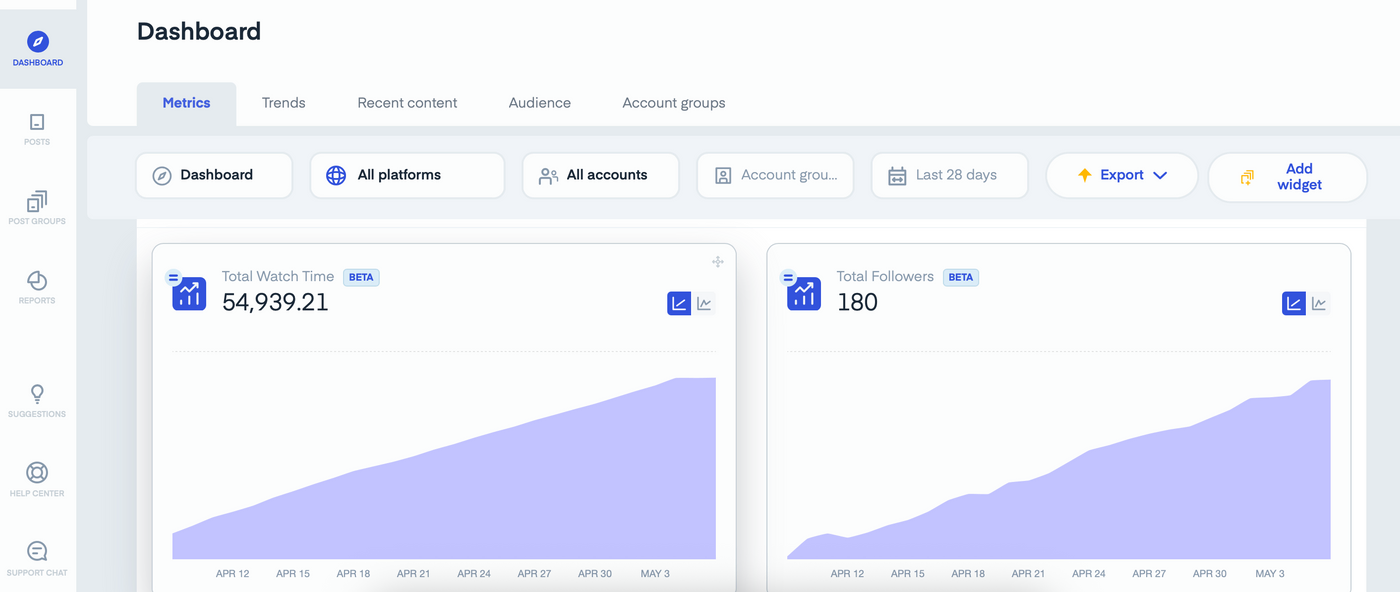
Task: Click APR 15 label on Followers chart
Action: [908, 574]
